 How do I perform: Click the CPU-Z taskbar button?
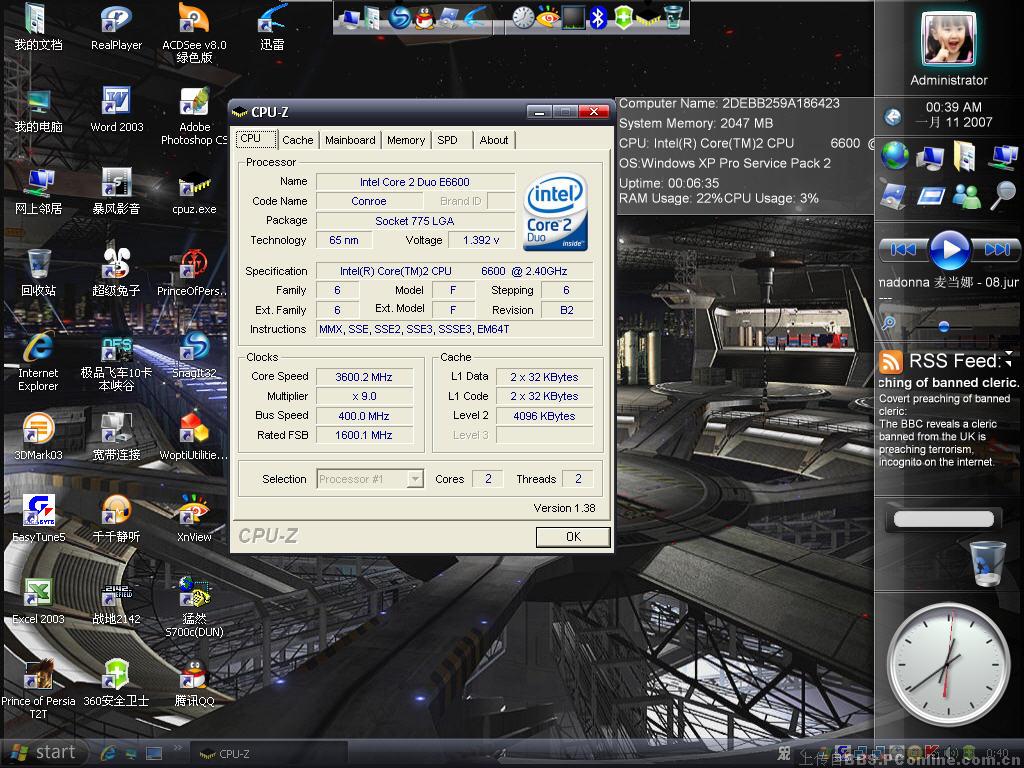[x=268, y=754]
